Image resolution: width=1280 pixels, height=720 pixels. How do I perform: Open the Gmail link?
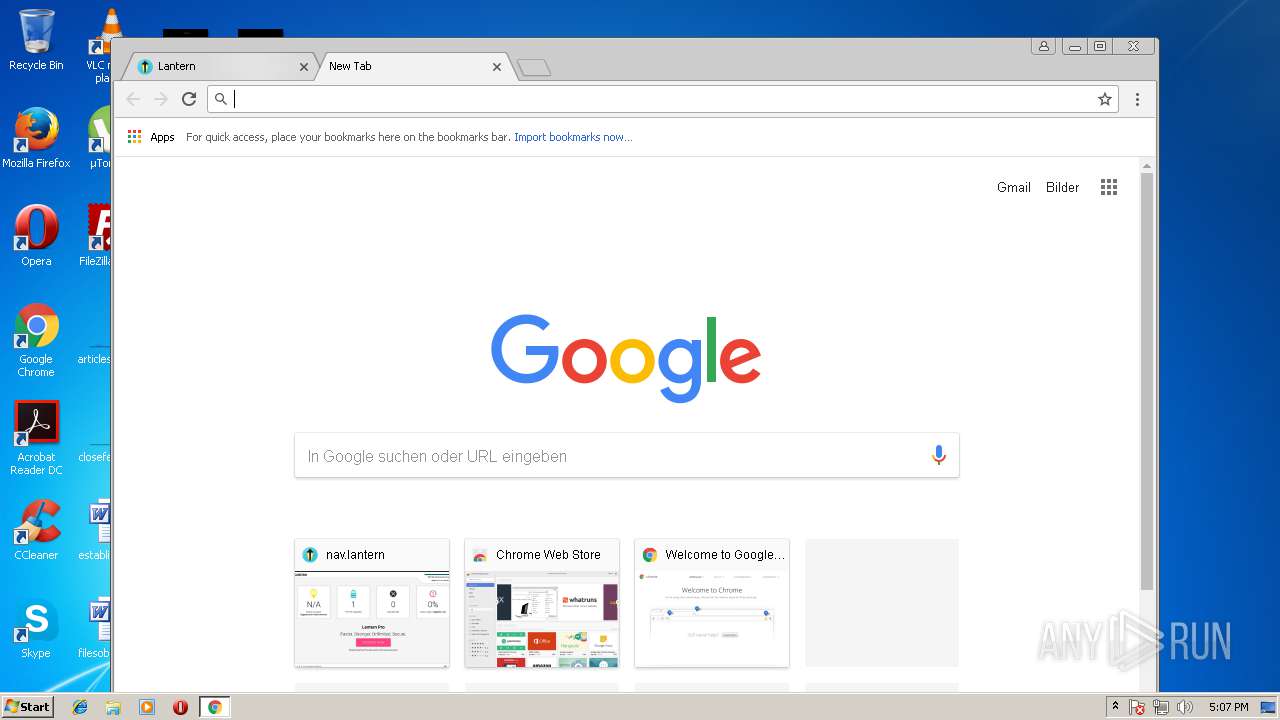(x=1013, y=187)
